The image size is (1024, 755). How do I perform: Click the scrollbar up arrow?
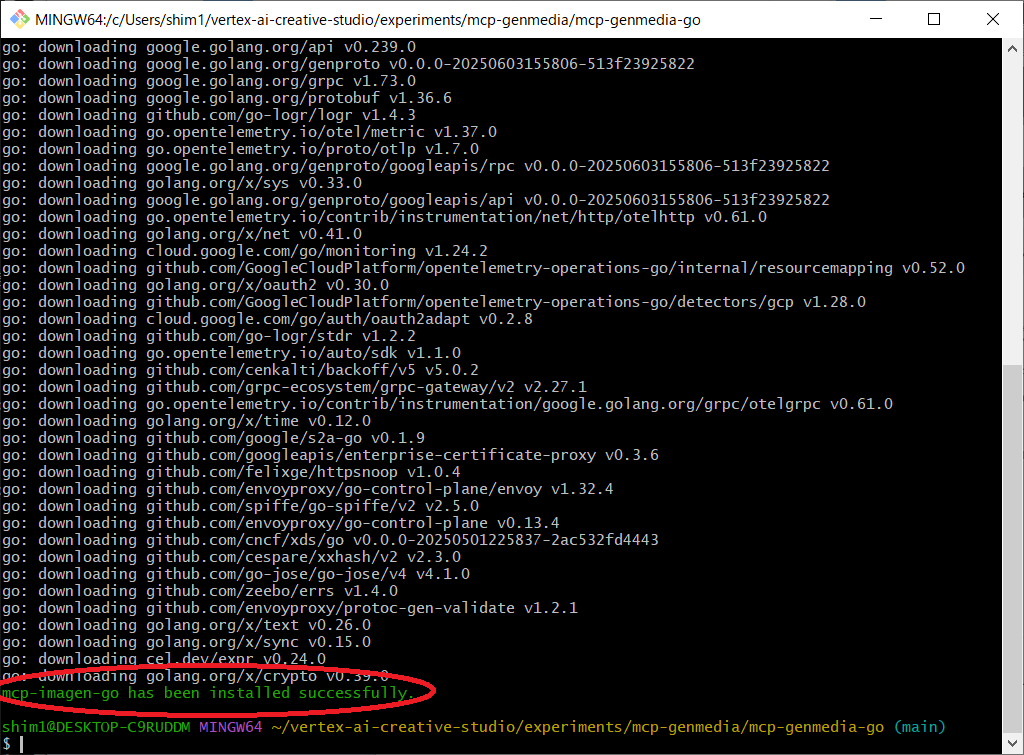tap(1013, 47)
